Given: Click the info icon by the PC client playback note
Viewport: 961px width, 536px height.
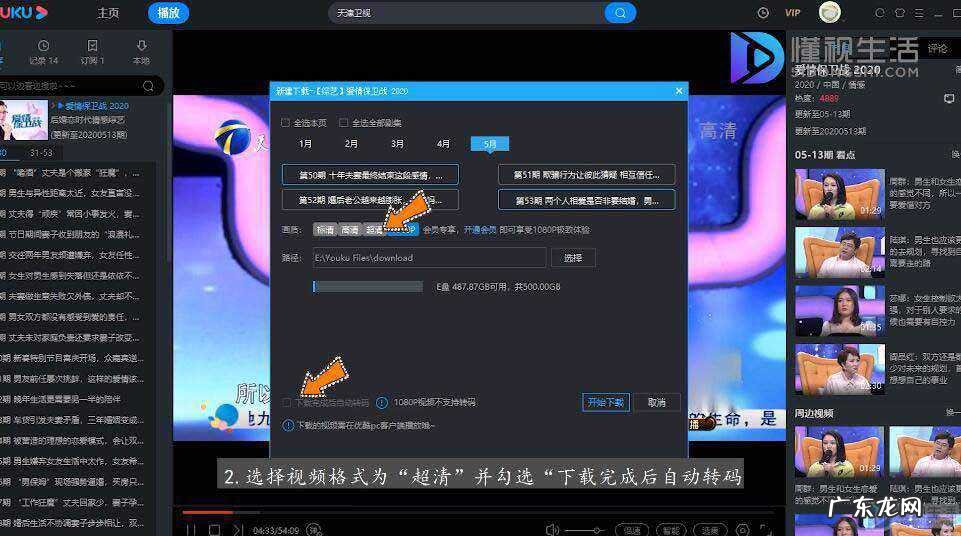Looking at the screenshot, I should click(x=288, y=425).
